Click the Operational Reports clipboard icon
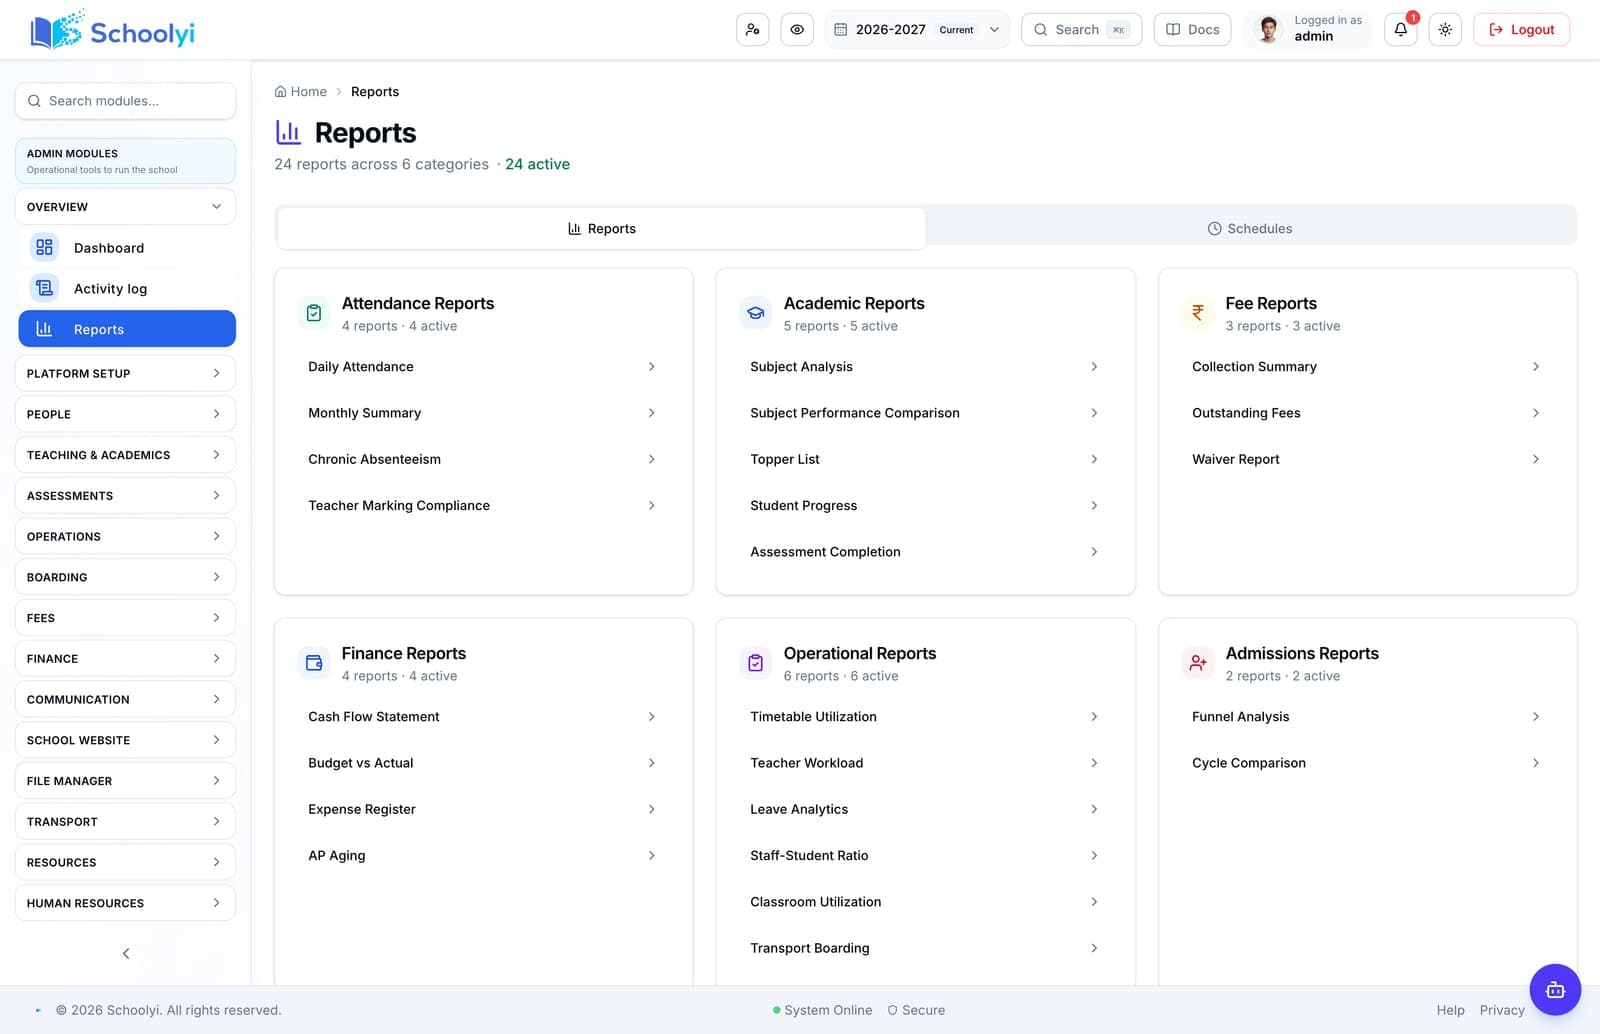Screen dimensions: 1600x1034 point(756,663)
